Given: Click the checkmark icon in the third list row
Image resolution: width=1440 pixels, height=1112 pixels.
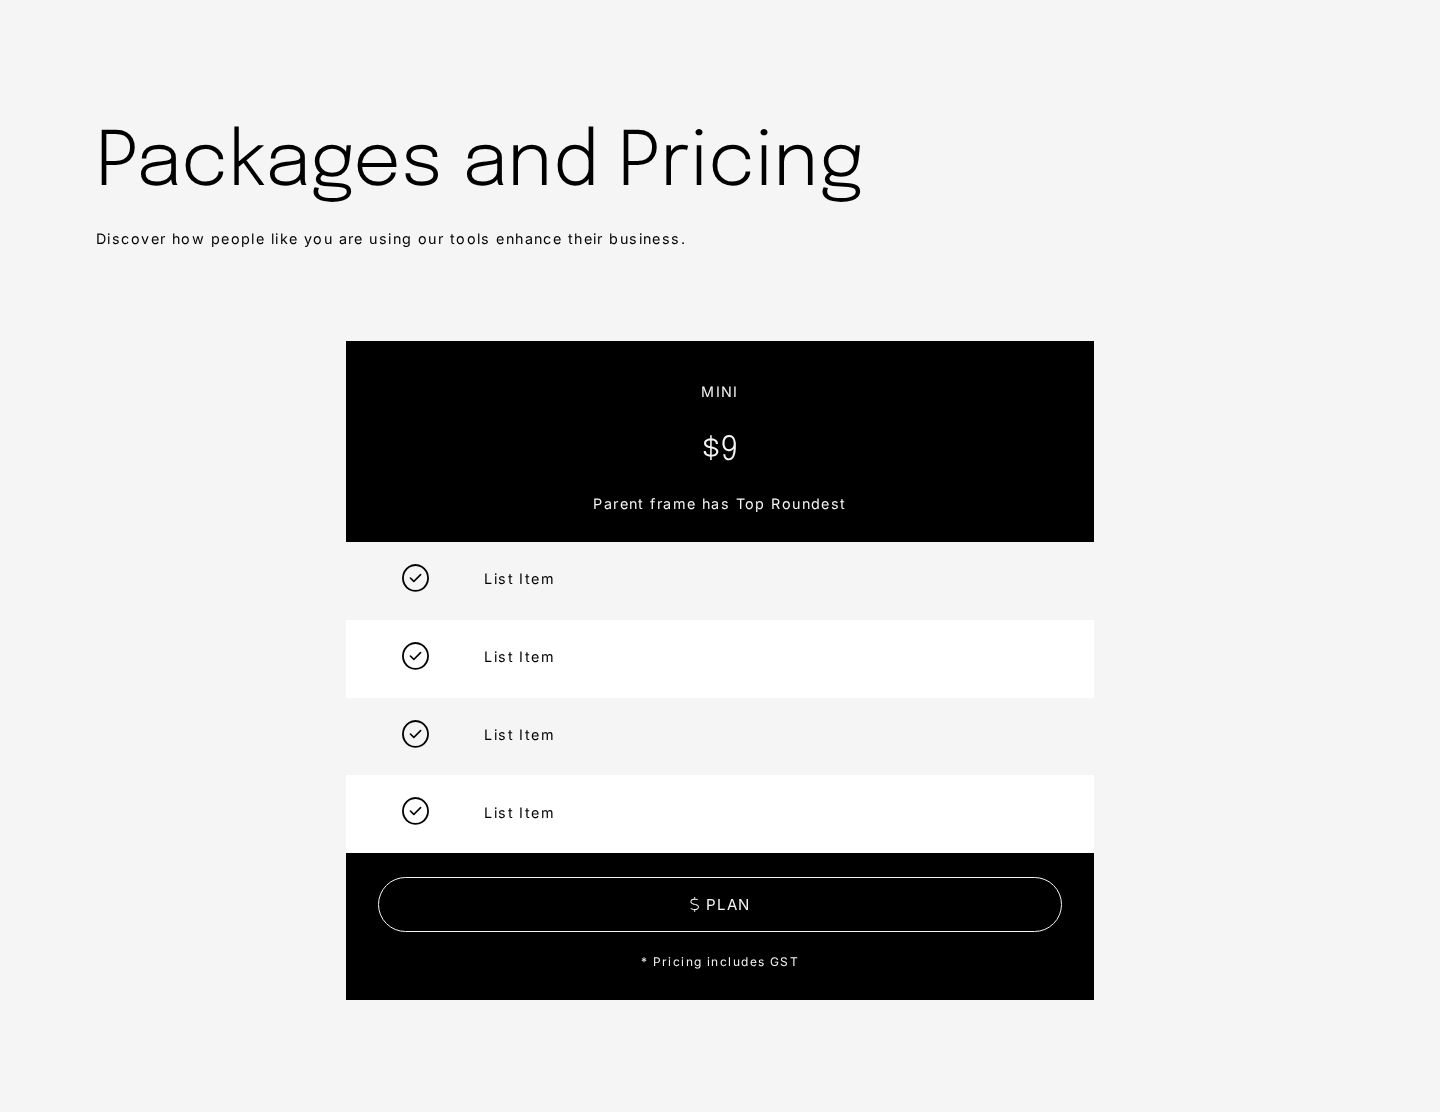Looking at the screenshot, I should [x=415, y=734].
